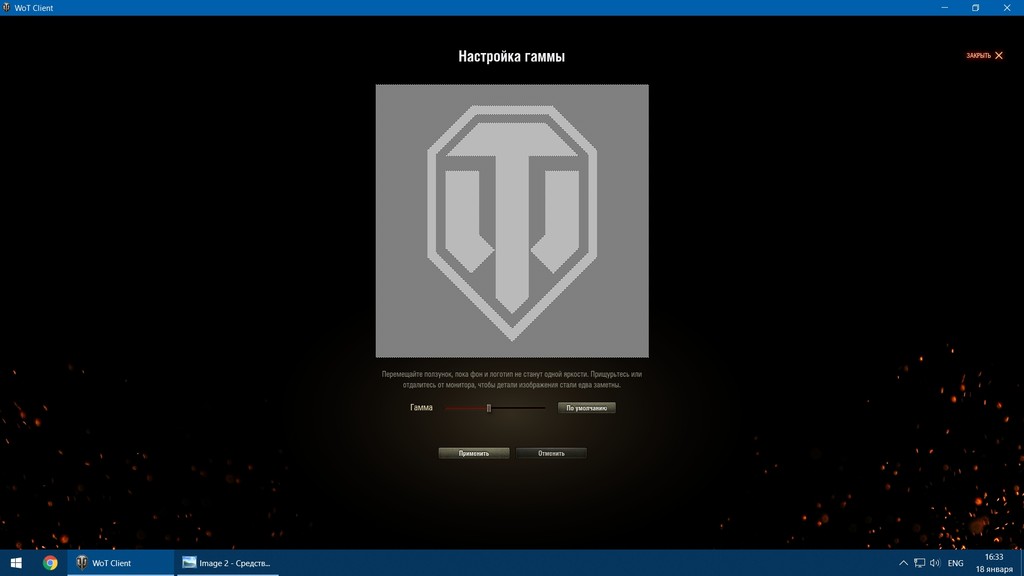Click the Гамма slider handle
Screen dimensions: 1024x576
[x=488, y=408]
